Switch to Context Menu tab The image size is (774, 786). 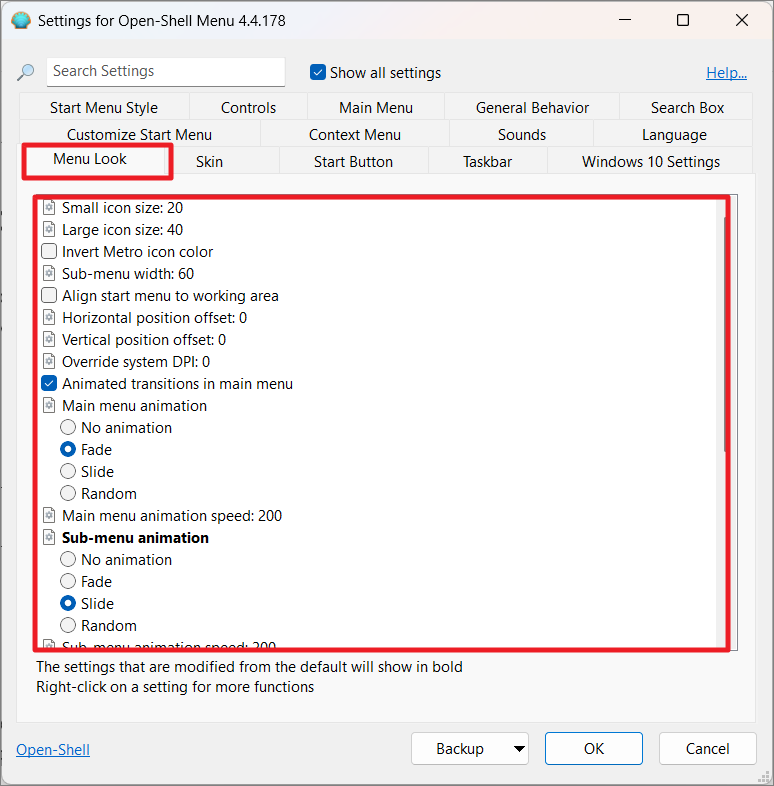355,134
